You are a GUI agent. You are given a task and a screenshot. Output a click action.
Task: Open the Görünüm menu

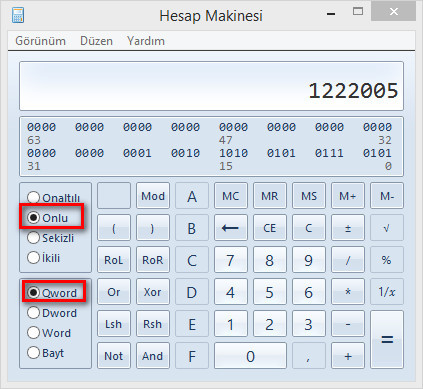(40, 41)
